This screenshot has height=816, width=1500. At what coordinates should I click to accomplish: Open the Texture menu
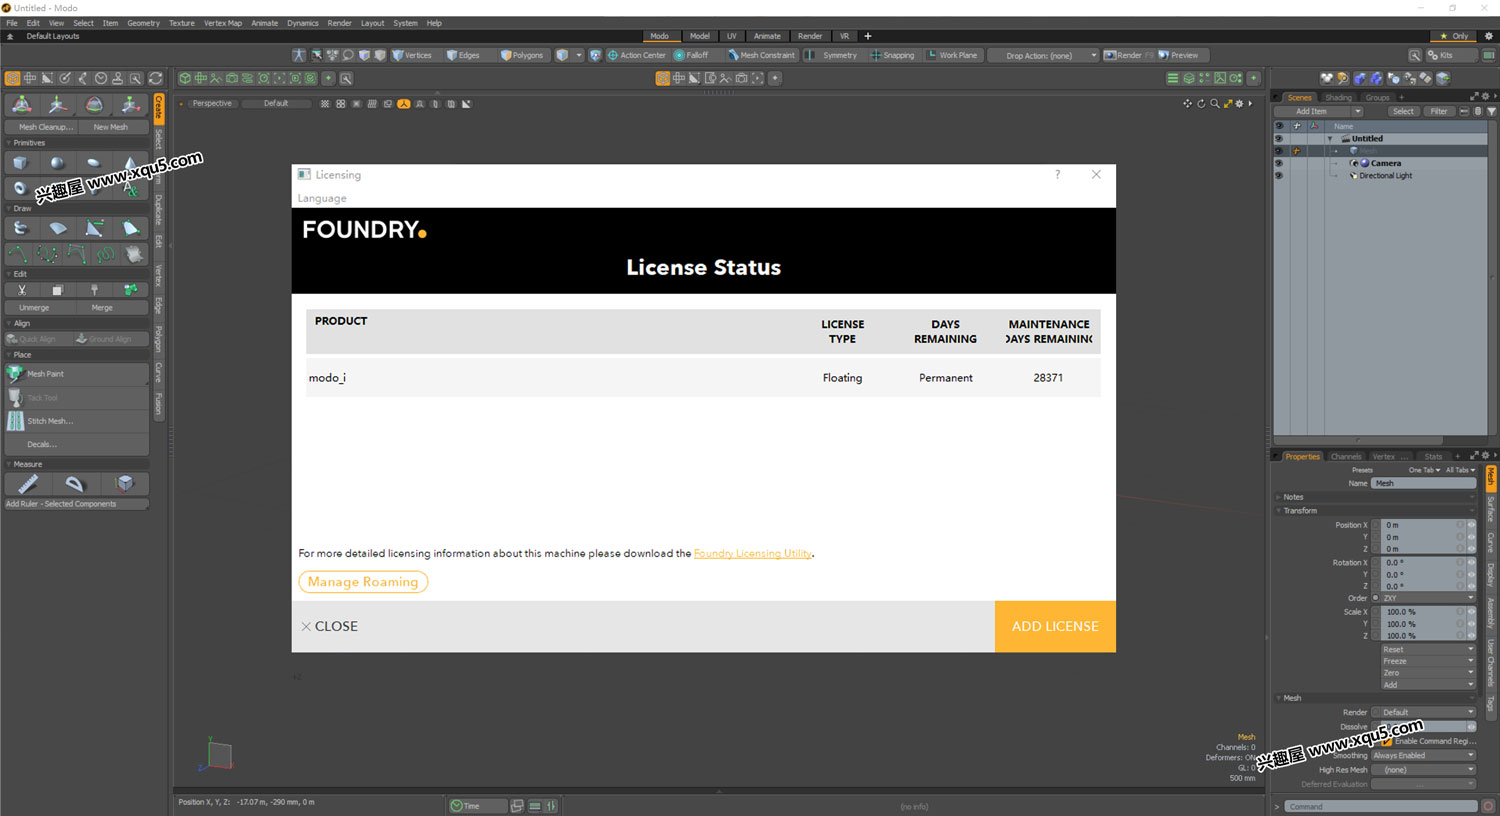click(182, 23)
